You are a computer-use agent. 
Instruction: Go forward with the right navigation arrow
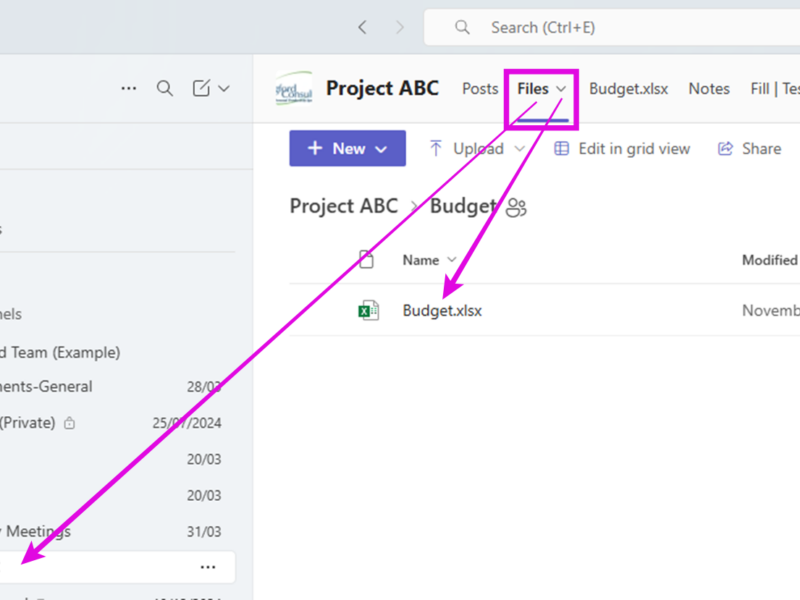[399, 27]
